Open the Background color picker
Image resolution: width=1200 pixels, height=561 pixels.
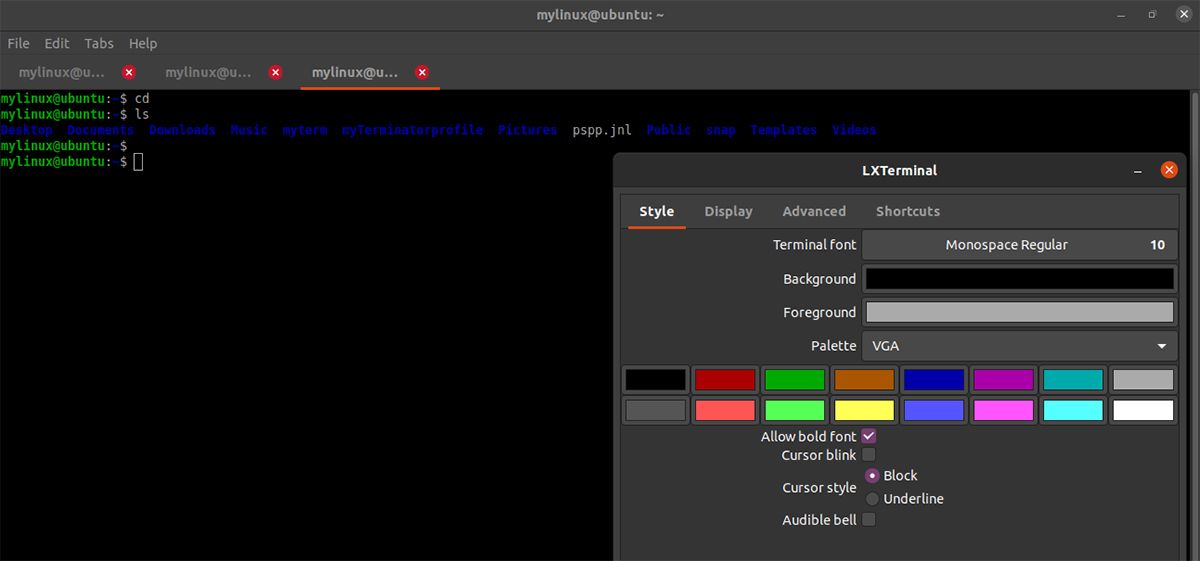click(x=1018, y=279)
